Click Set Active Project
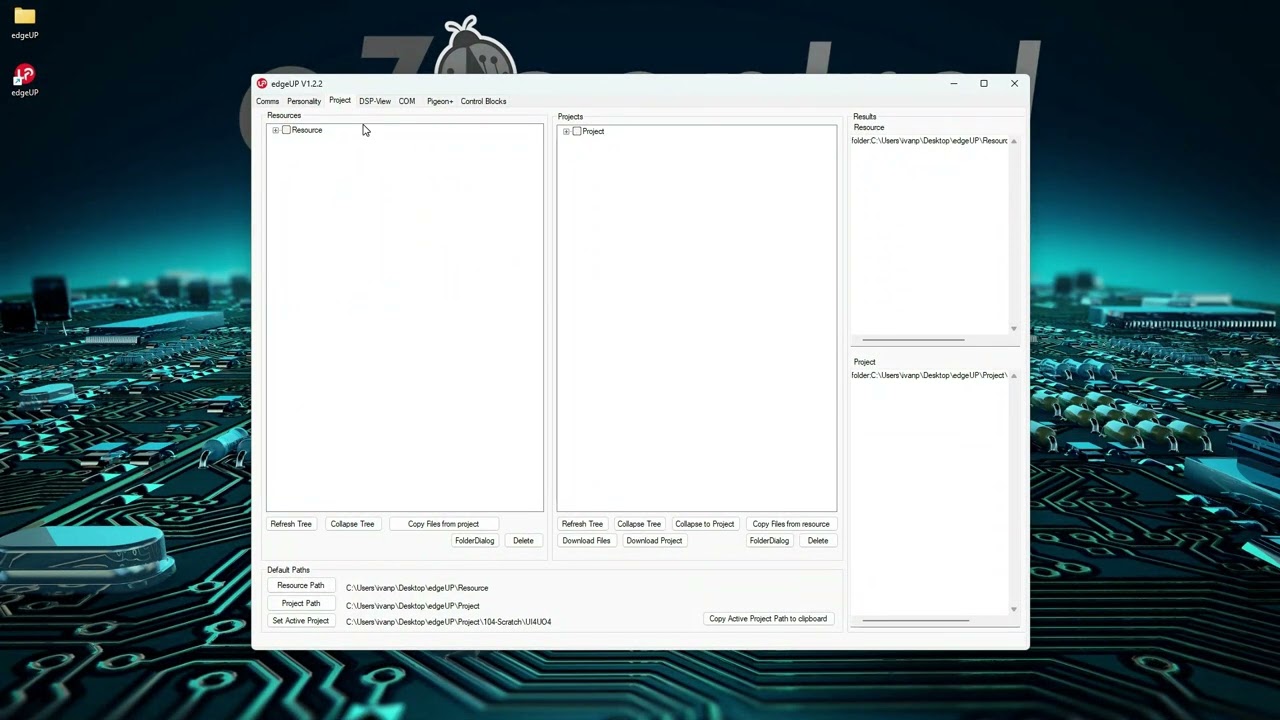Image resolution: width=1280 pixels, height=720 pixels. click(x=301, y=621)
